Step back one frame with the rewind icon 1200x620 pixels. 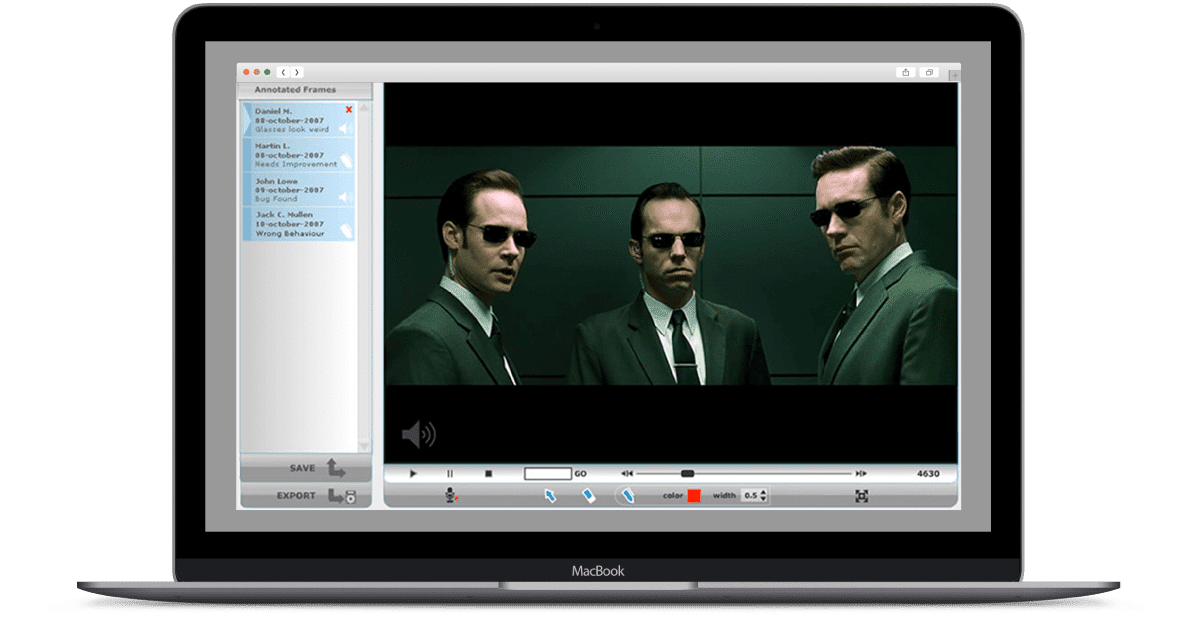point(627,474)
